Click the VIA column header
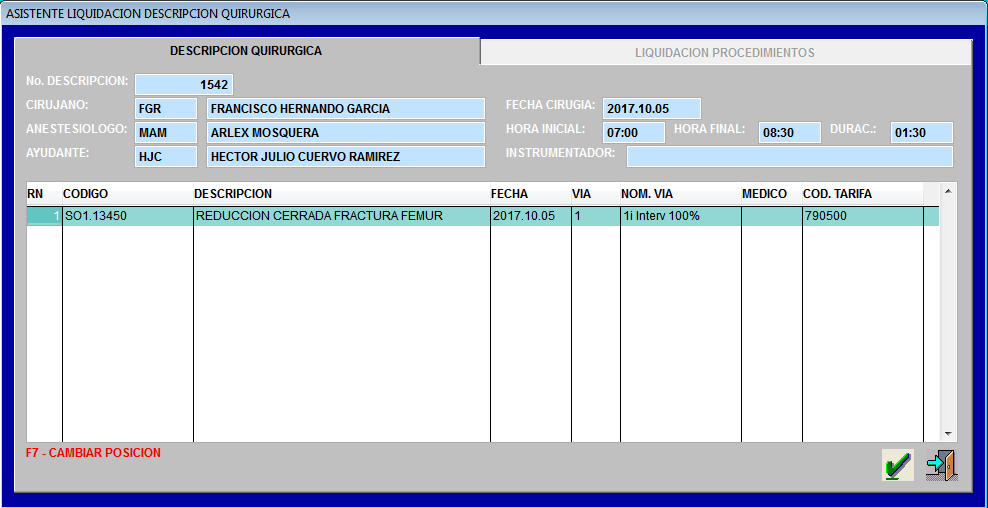 (596, 193)
